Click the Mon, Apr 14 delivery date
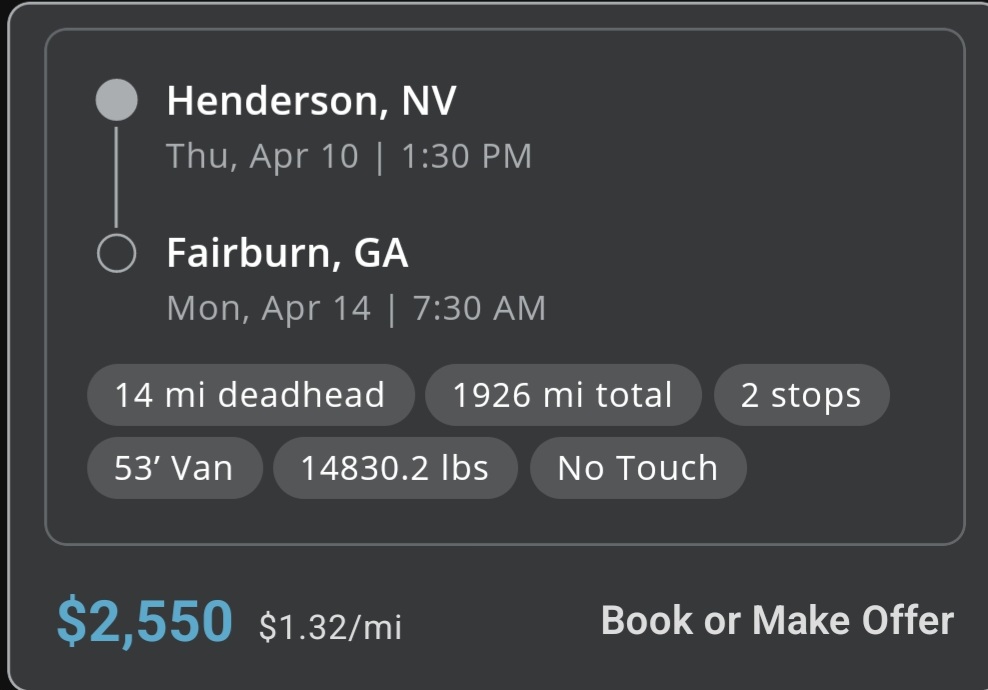The width and height of the screenshot is (988, 690). (x=268, y=308)
